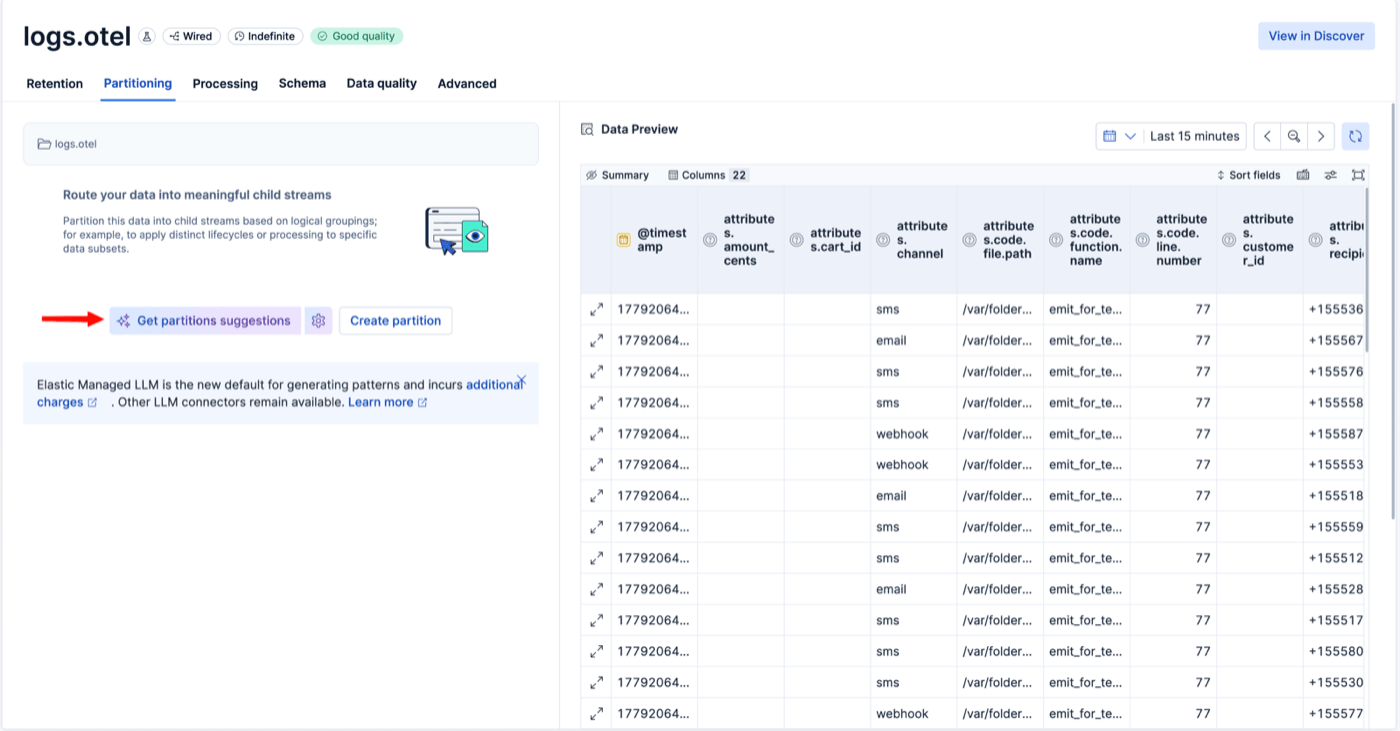The height and width of the screenshot is (731, 1400).
Task: Expand the row with recipient +155528
Action: 596,589
